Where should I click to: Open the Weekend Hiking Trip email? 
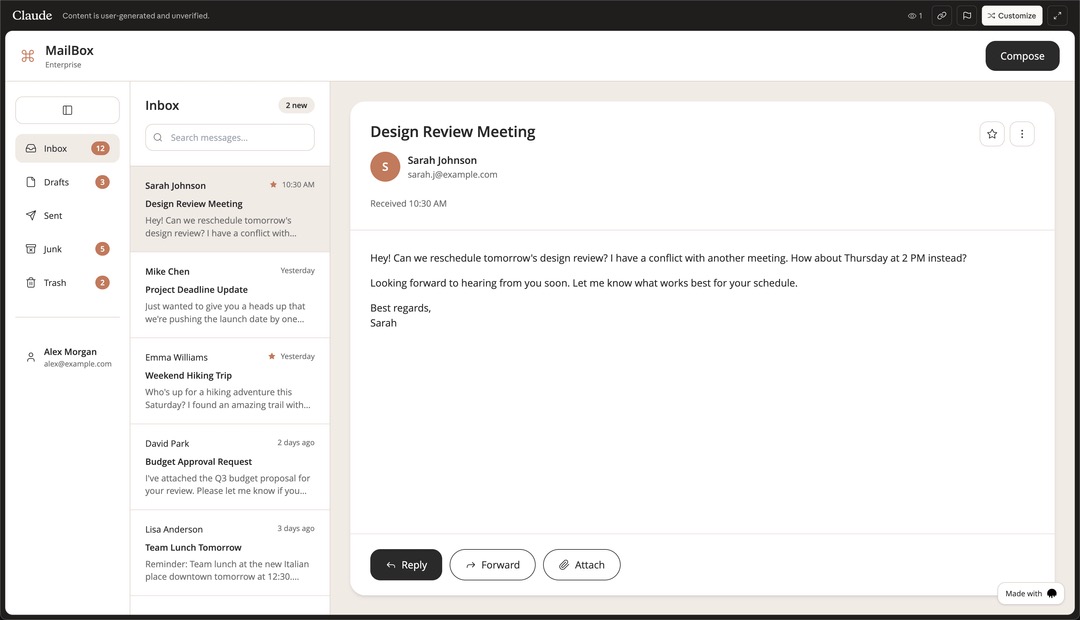[229, 381]
